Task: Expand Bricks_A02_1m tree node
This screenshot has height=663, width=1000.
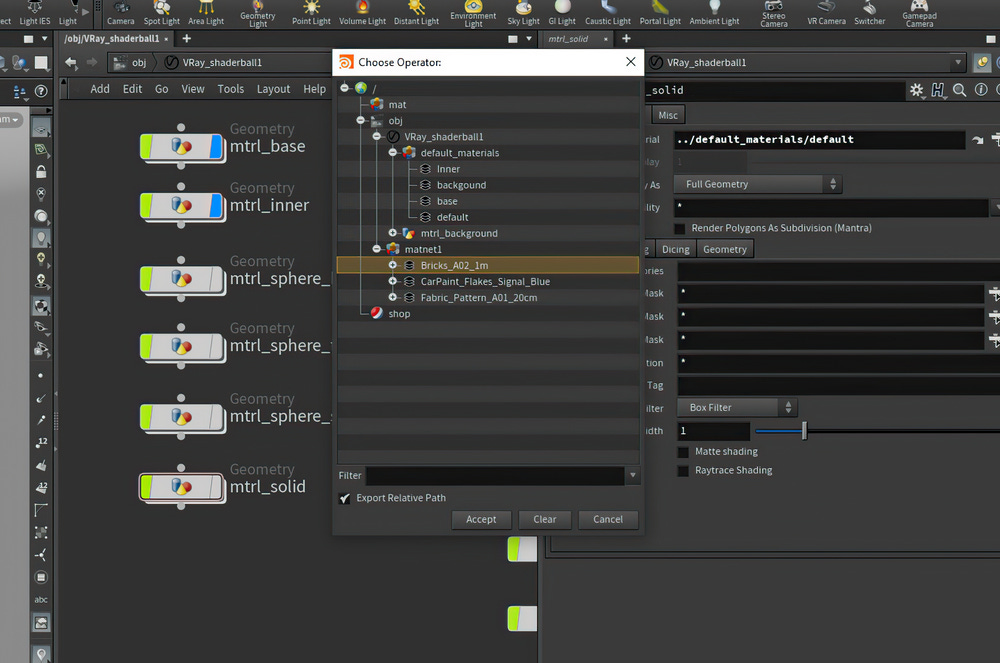Action: [393, 265]
